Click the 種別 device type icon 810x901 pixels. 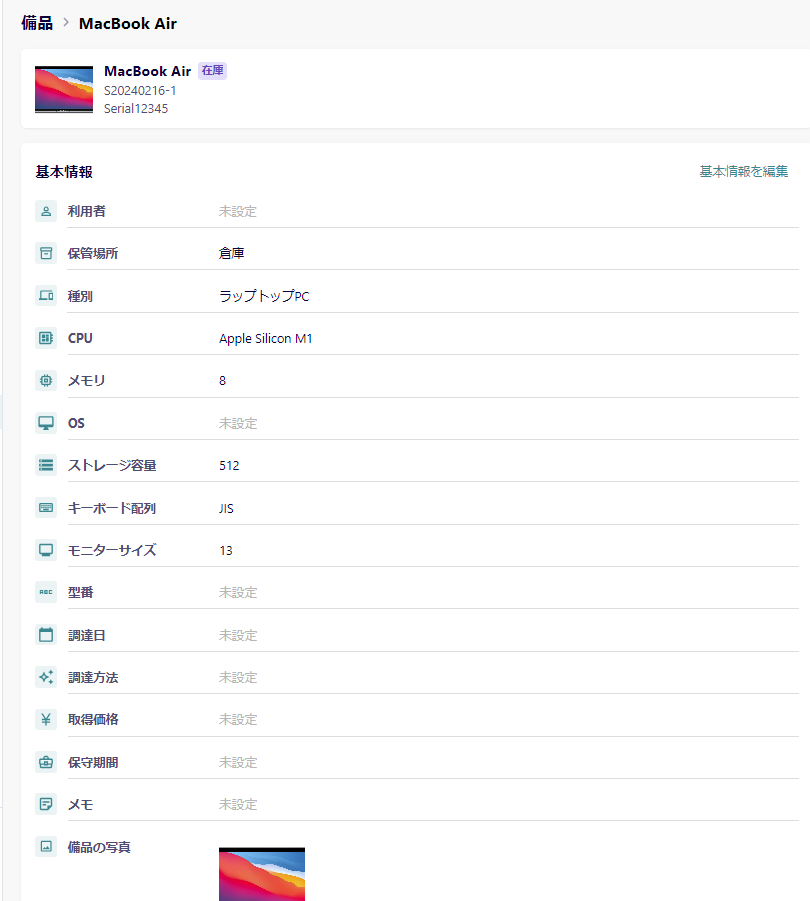click(46, 295)
